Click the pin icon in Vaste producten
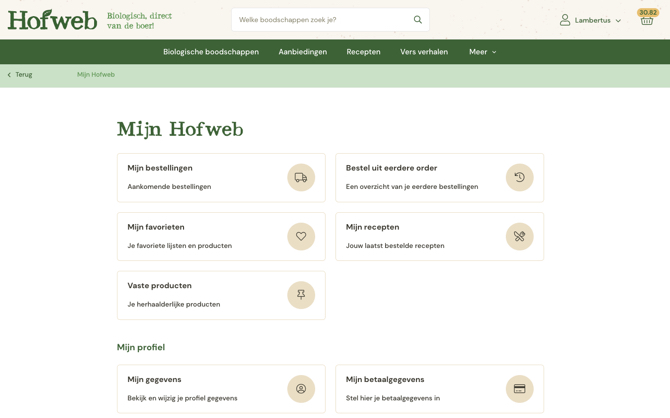670x418 pixels. click(301, 295)
